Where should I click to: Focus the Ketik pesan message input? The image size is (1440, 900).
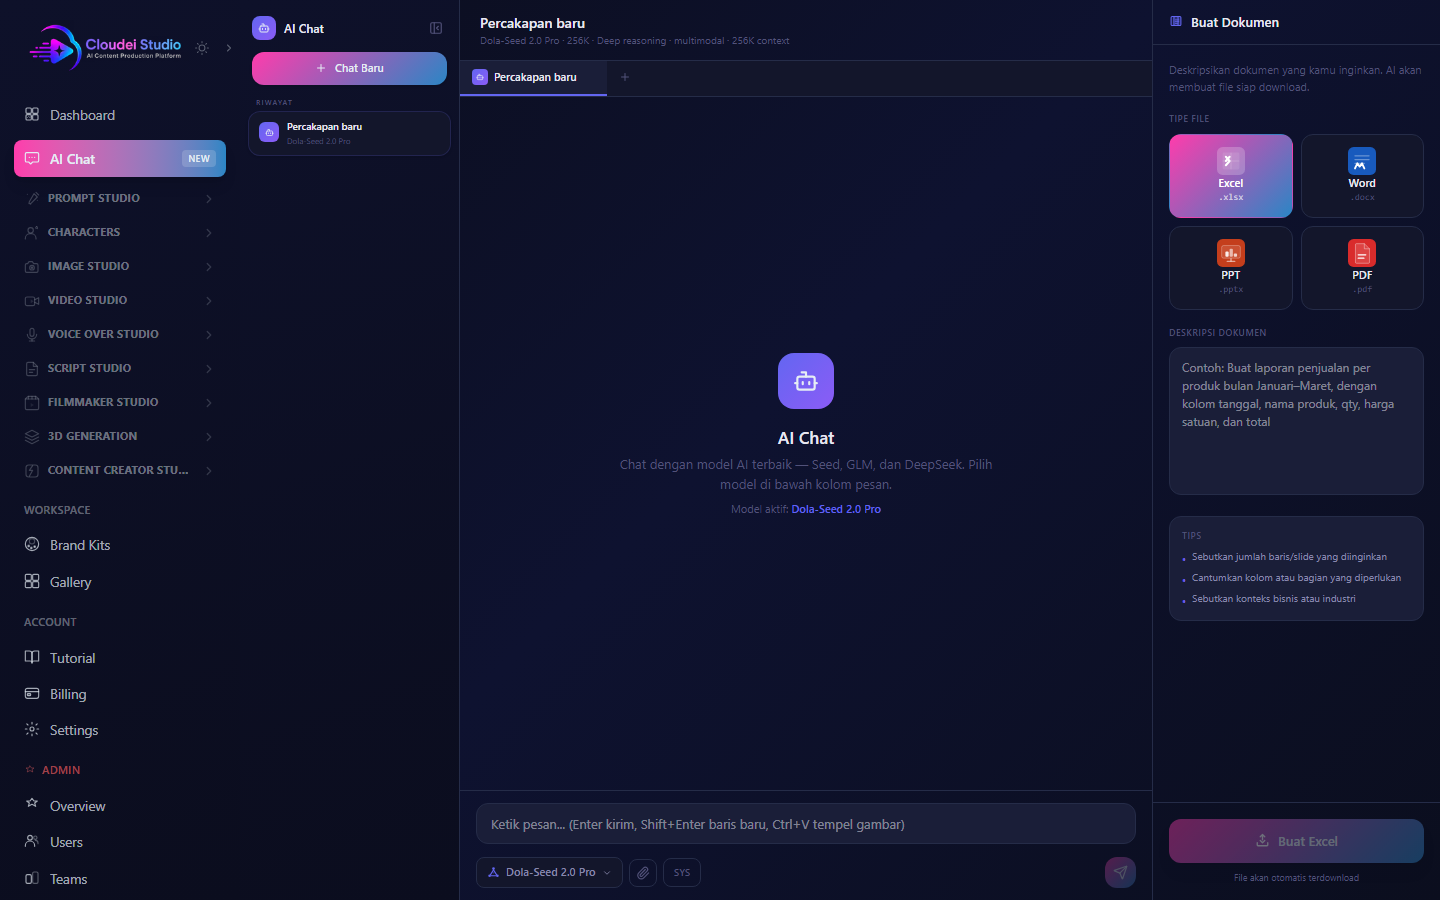click(806, 824)
